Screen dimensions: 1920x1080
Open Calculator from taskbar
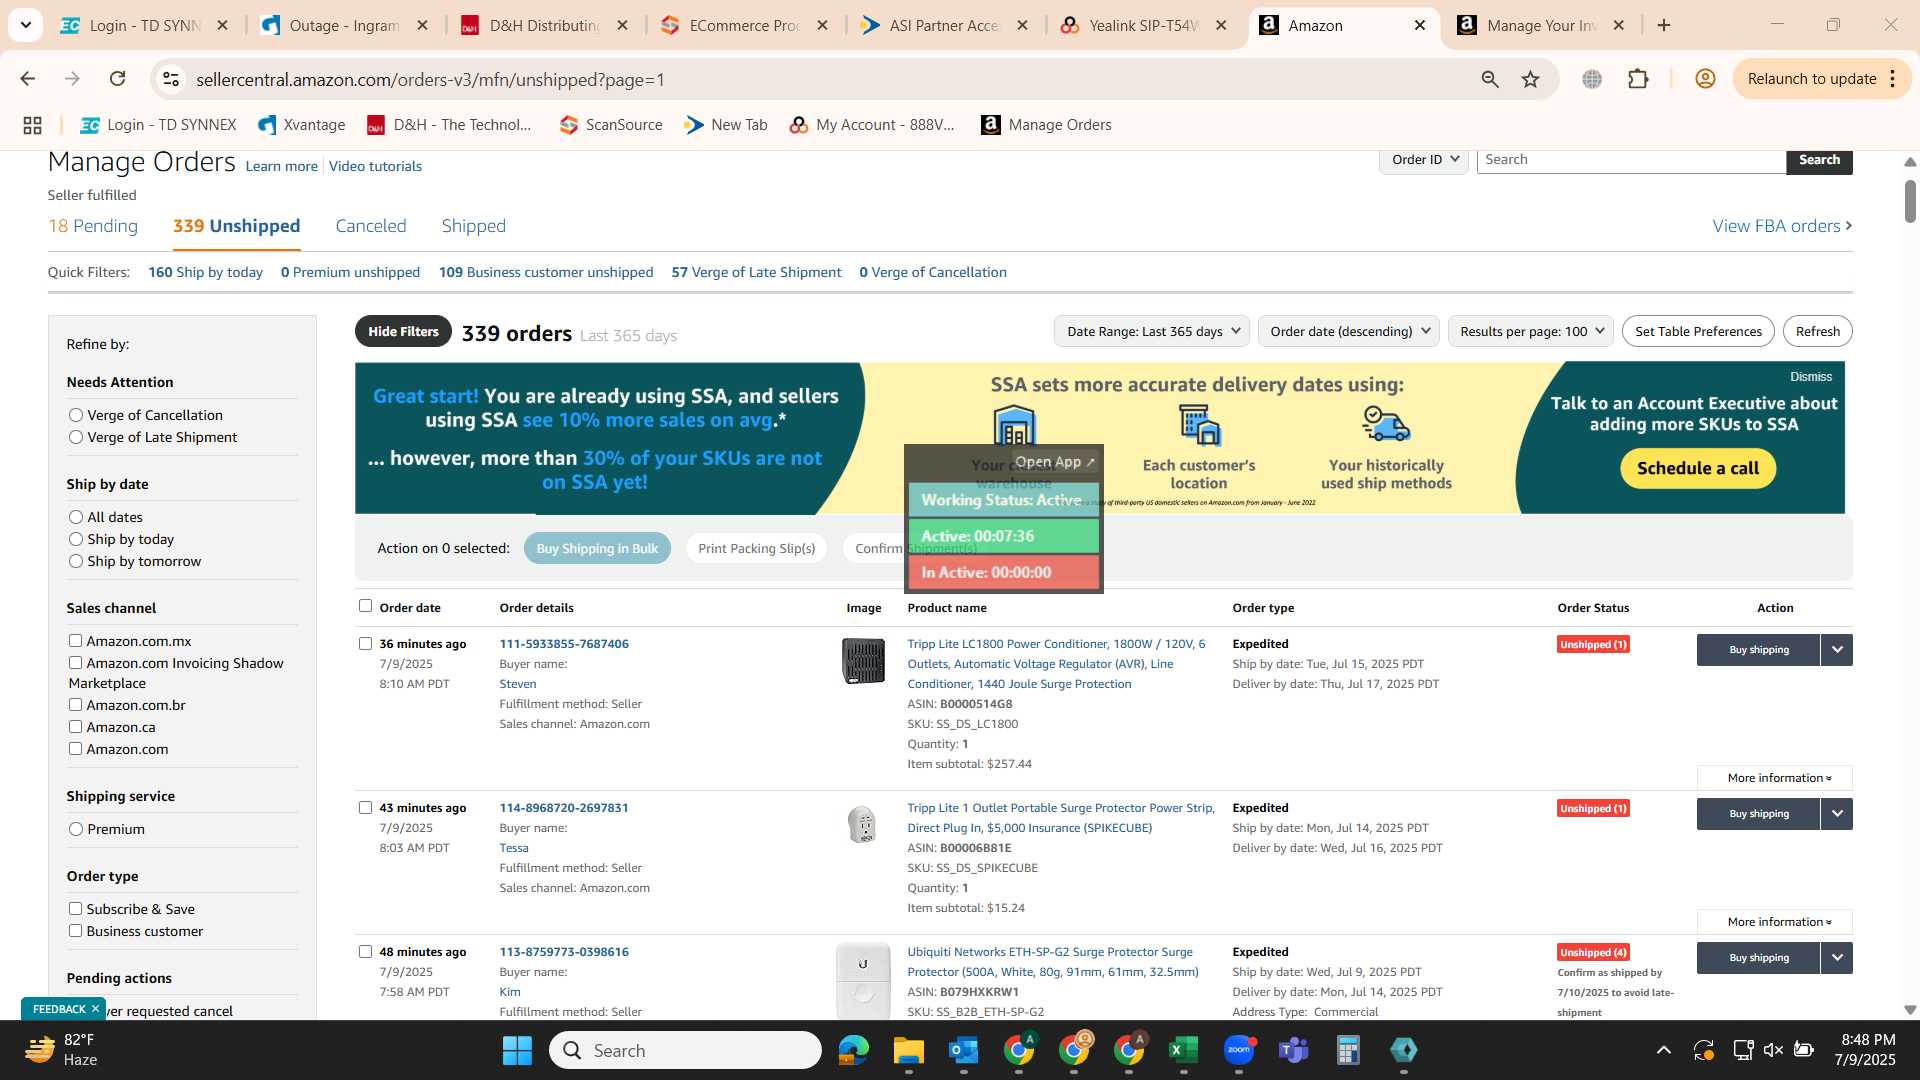tap(1348, 1050)
